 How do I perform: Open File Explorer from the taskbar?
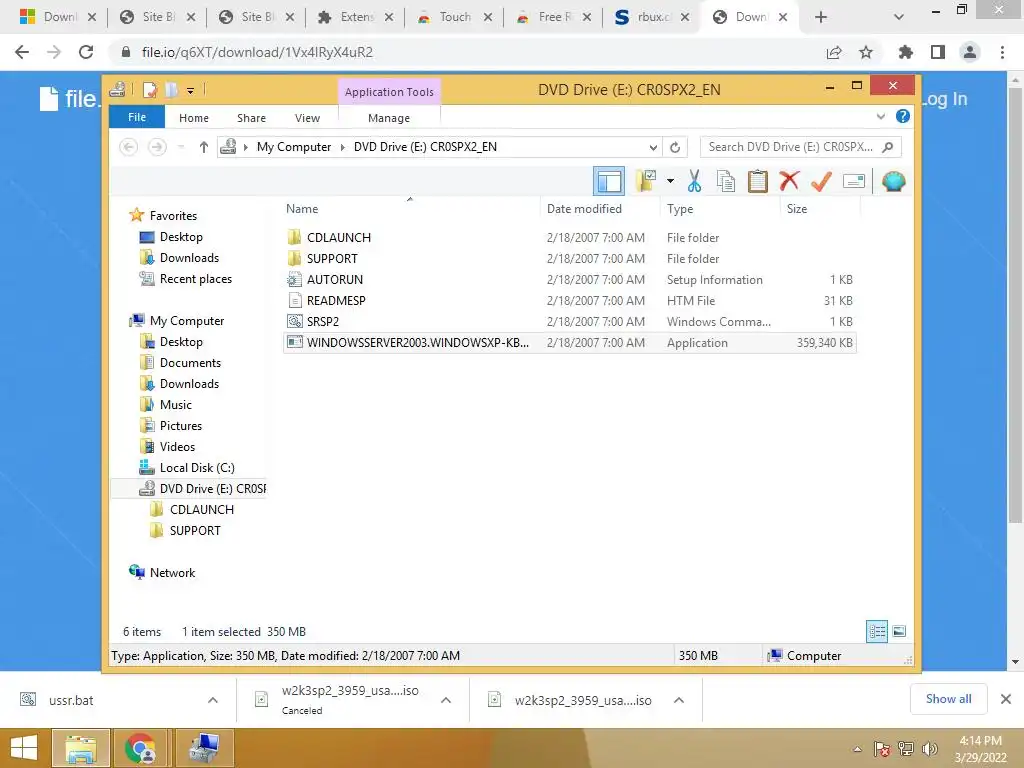pos(80,748)
